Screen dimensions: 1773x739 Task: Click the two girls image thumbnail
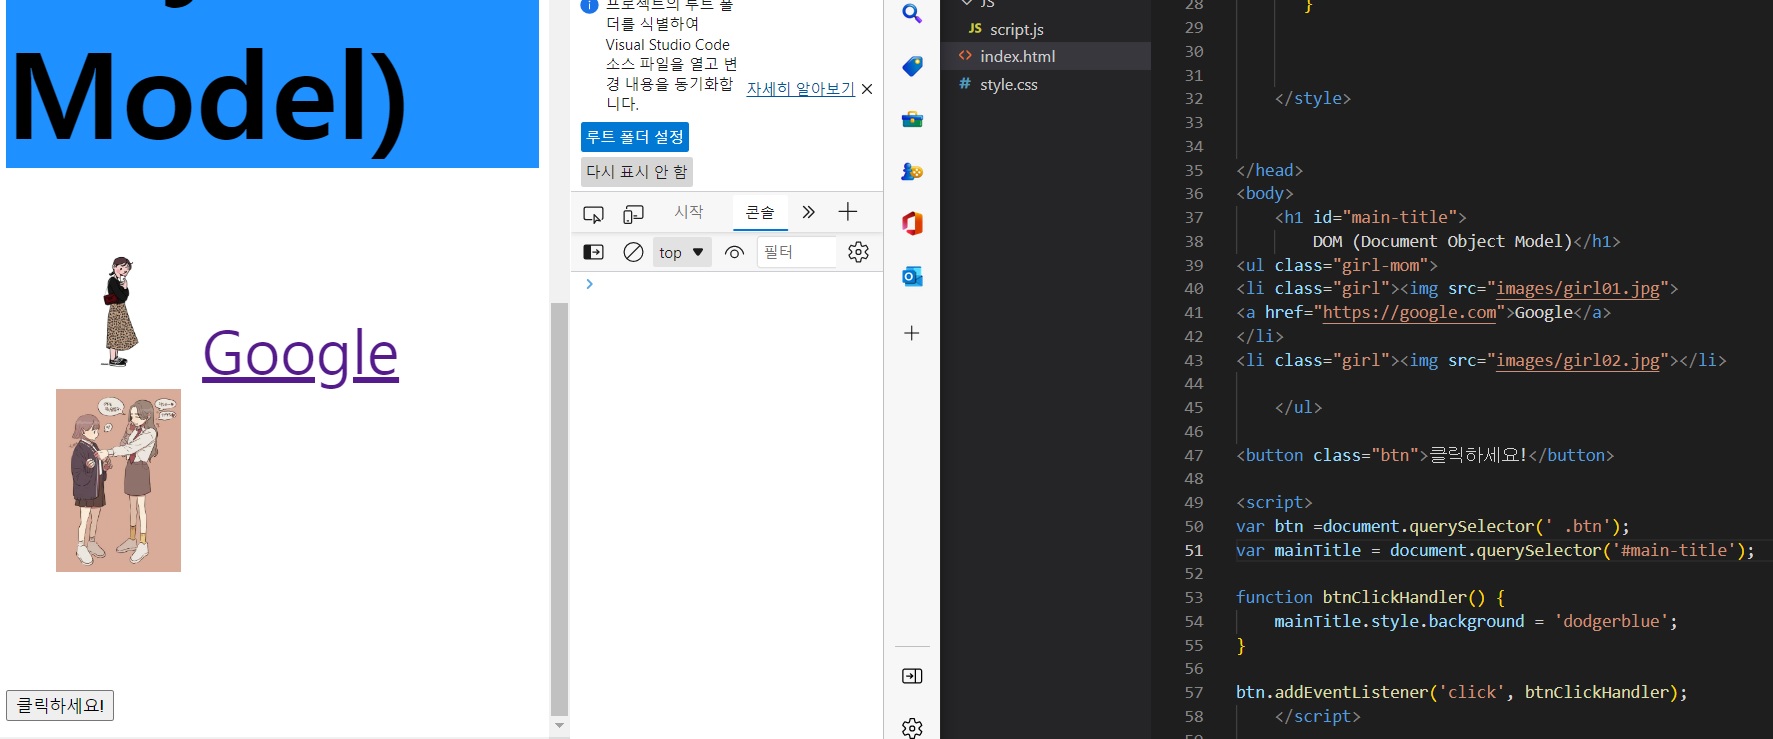[118, 480]
